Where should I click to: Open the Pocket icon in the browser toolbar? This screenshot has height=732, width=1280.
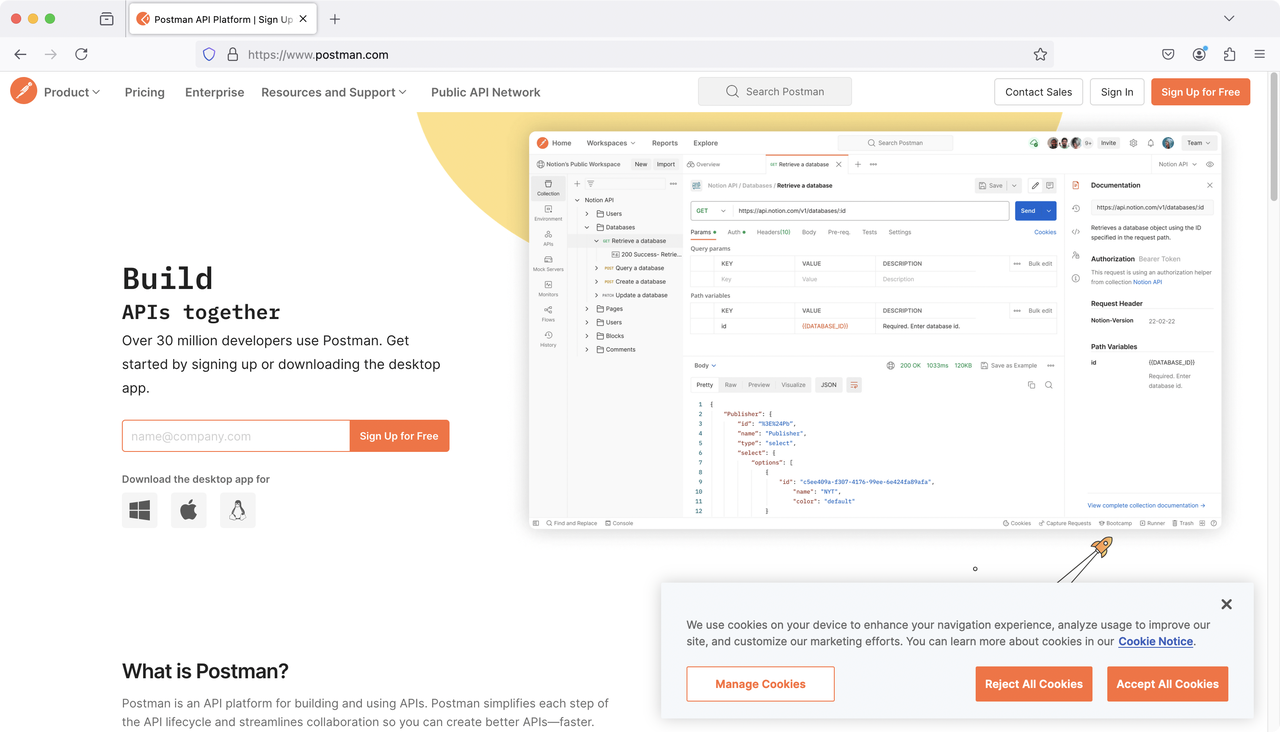(x=1168, y=55)
